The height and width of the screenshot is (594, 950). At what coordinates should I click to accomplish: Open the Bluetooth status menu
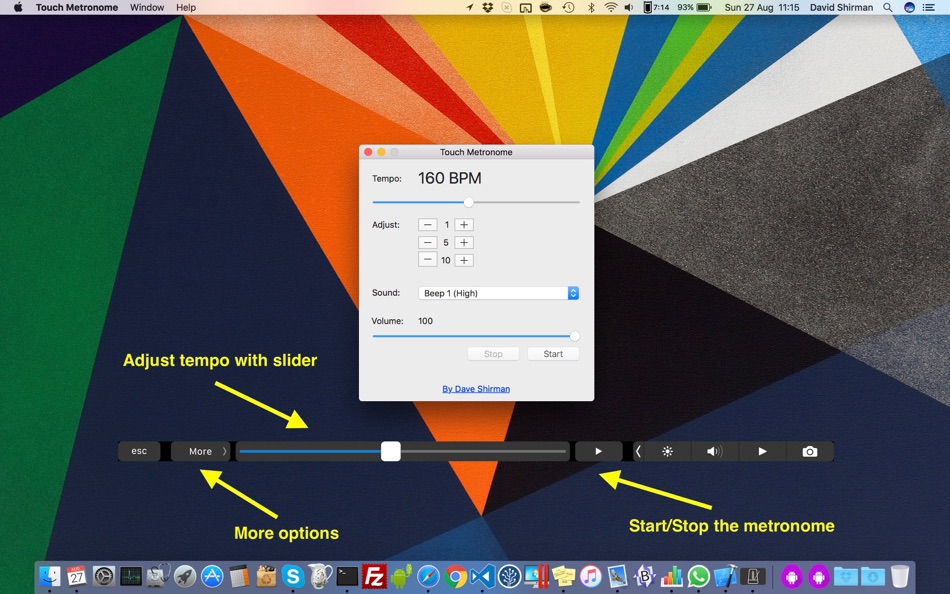(x=591, y=7)
